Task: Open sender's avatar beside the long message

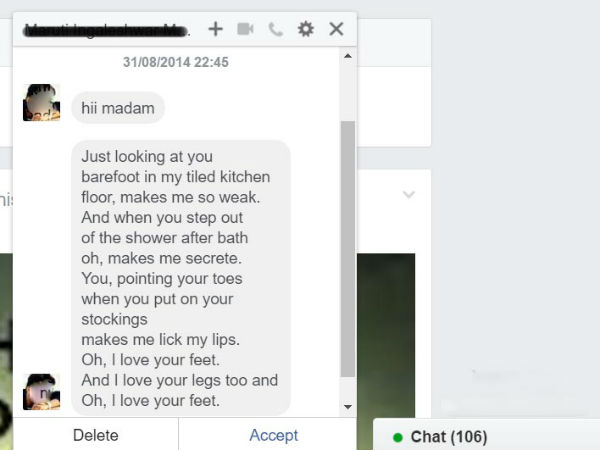Action: pos(41,392)
